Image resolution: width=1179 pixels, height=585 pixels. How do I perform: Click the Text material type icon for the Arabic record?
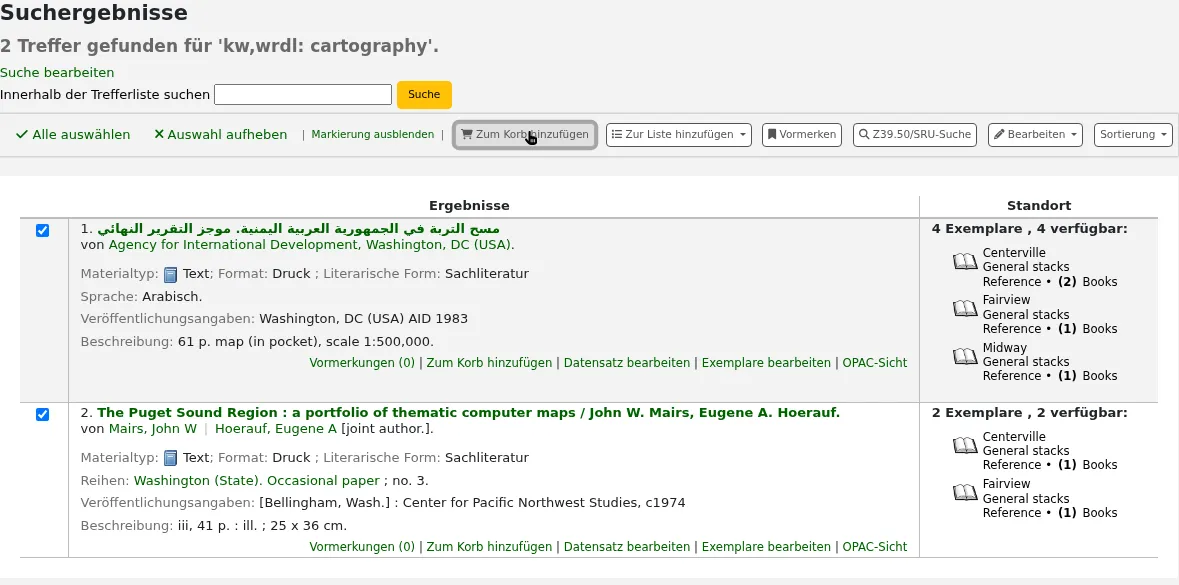coord(171,274)
